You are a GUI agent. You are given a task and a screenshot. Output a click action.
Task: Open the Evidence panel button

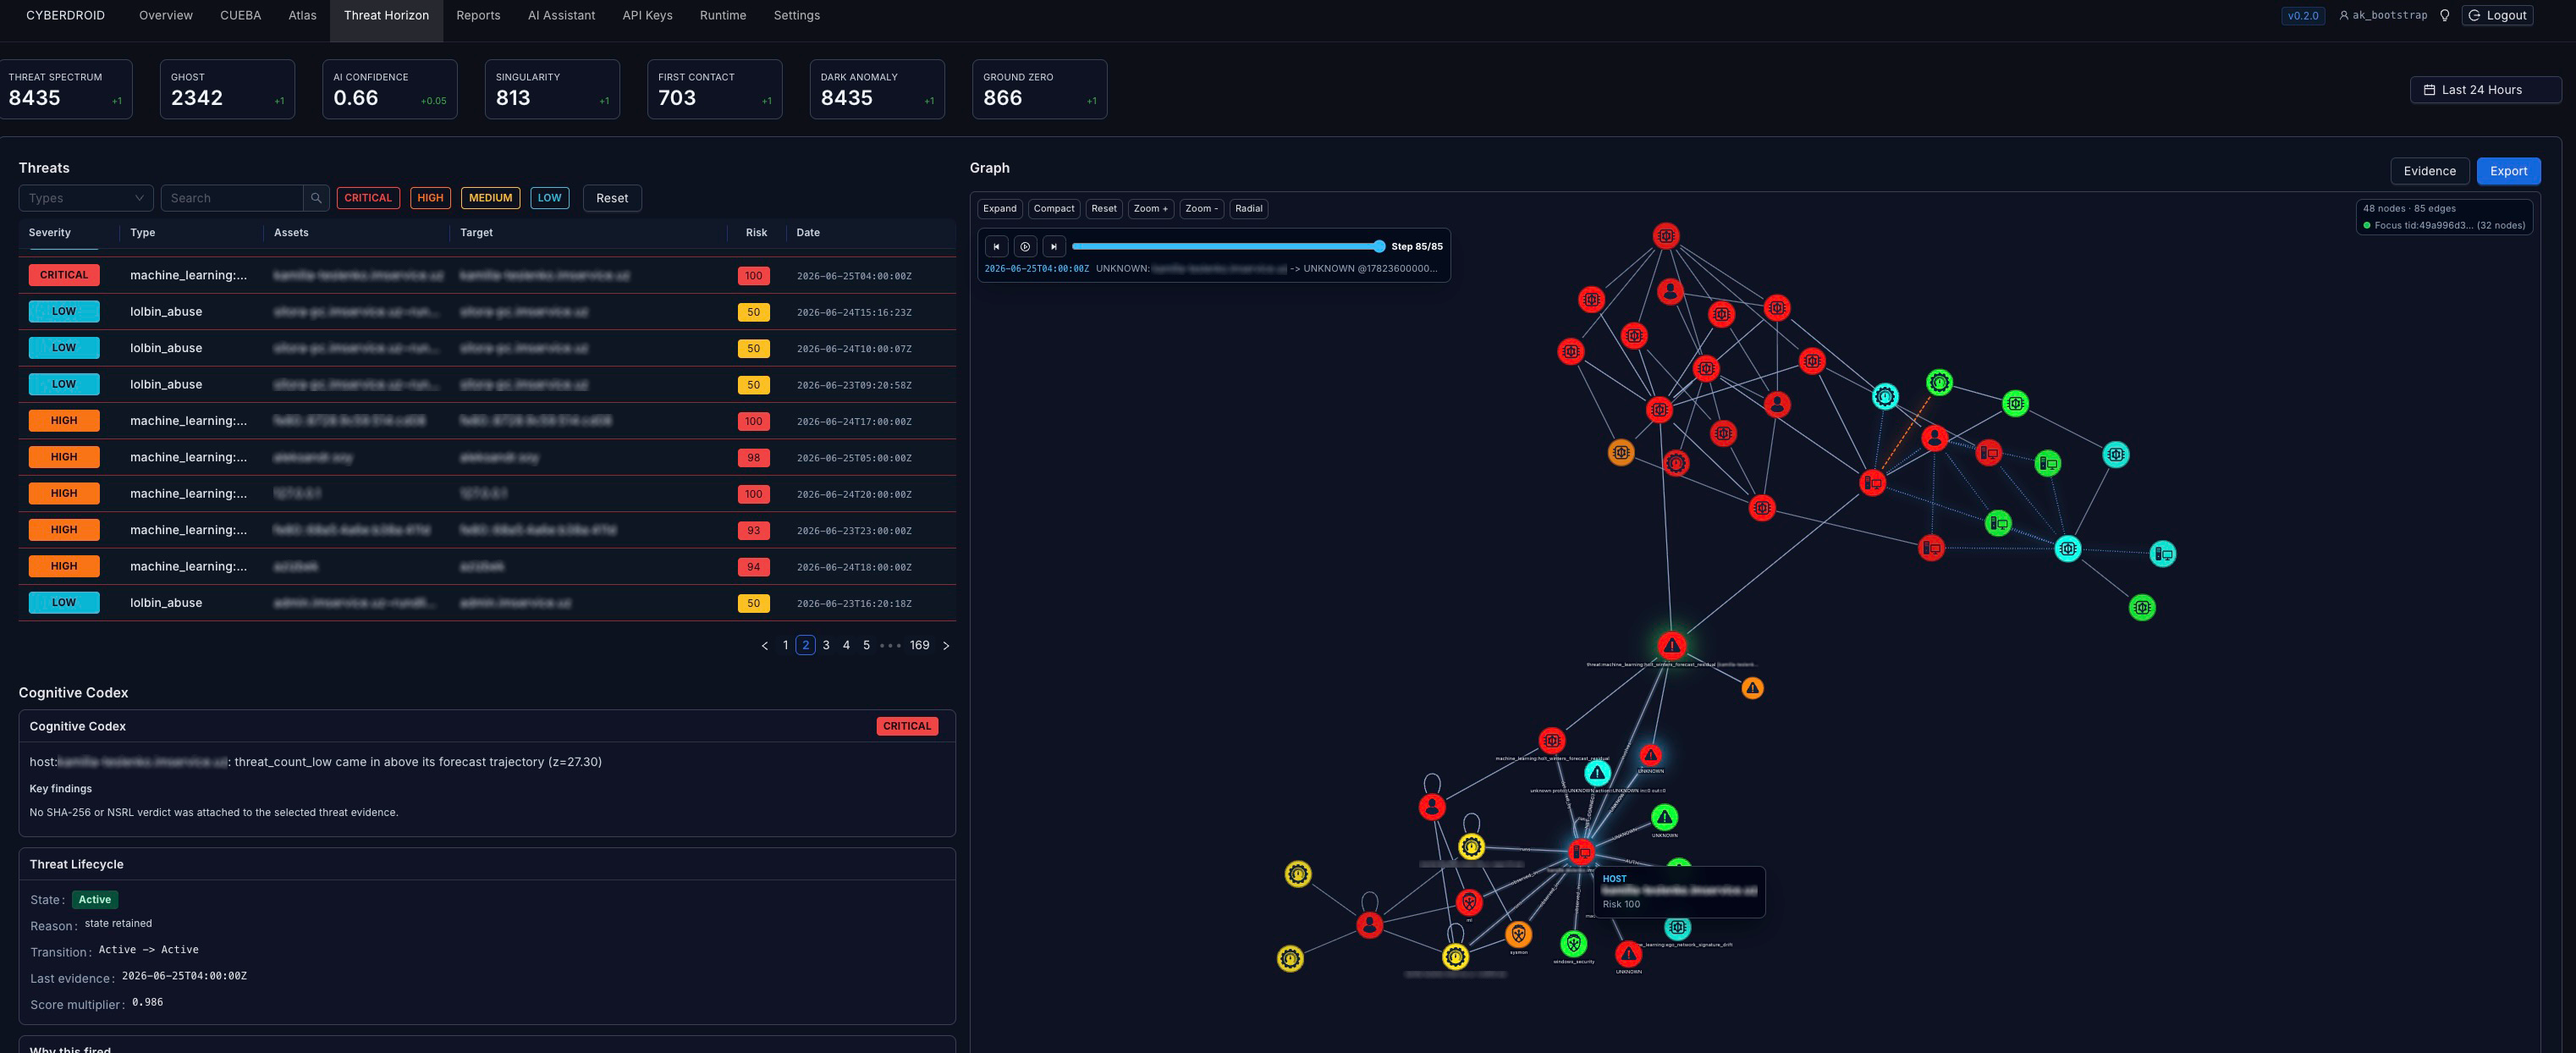(2429, 171)
